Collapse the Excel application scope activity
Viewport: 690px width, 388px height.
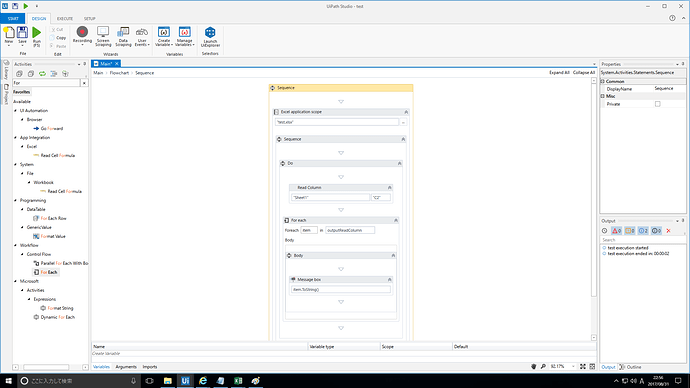coord(406,112)
